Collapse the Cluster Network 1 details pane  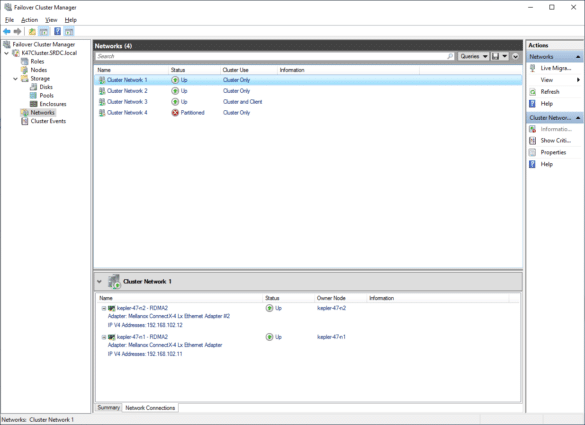pyautogui.click(x=99, y=282)
